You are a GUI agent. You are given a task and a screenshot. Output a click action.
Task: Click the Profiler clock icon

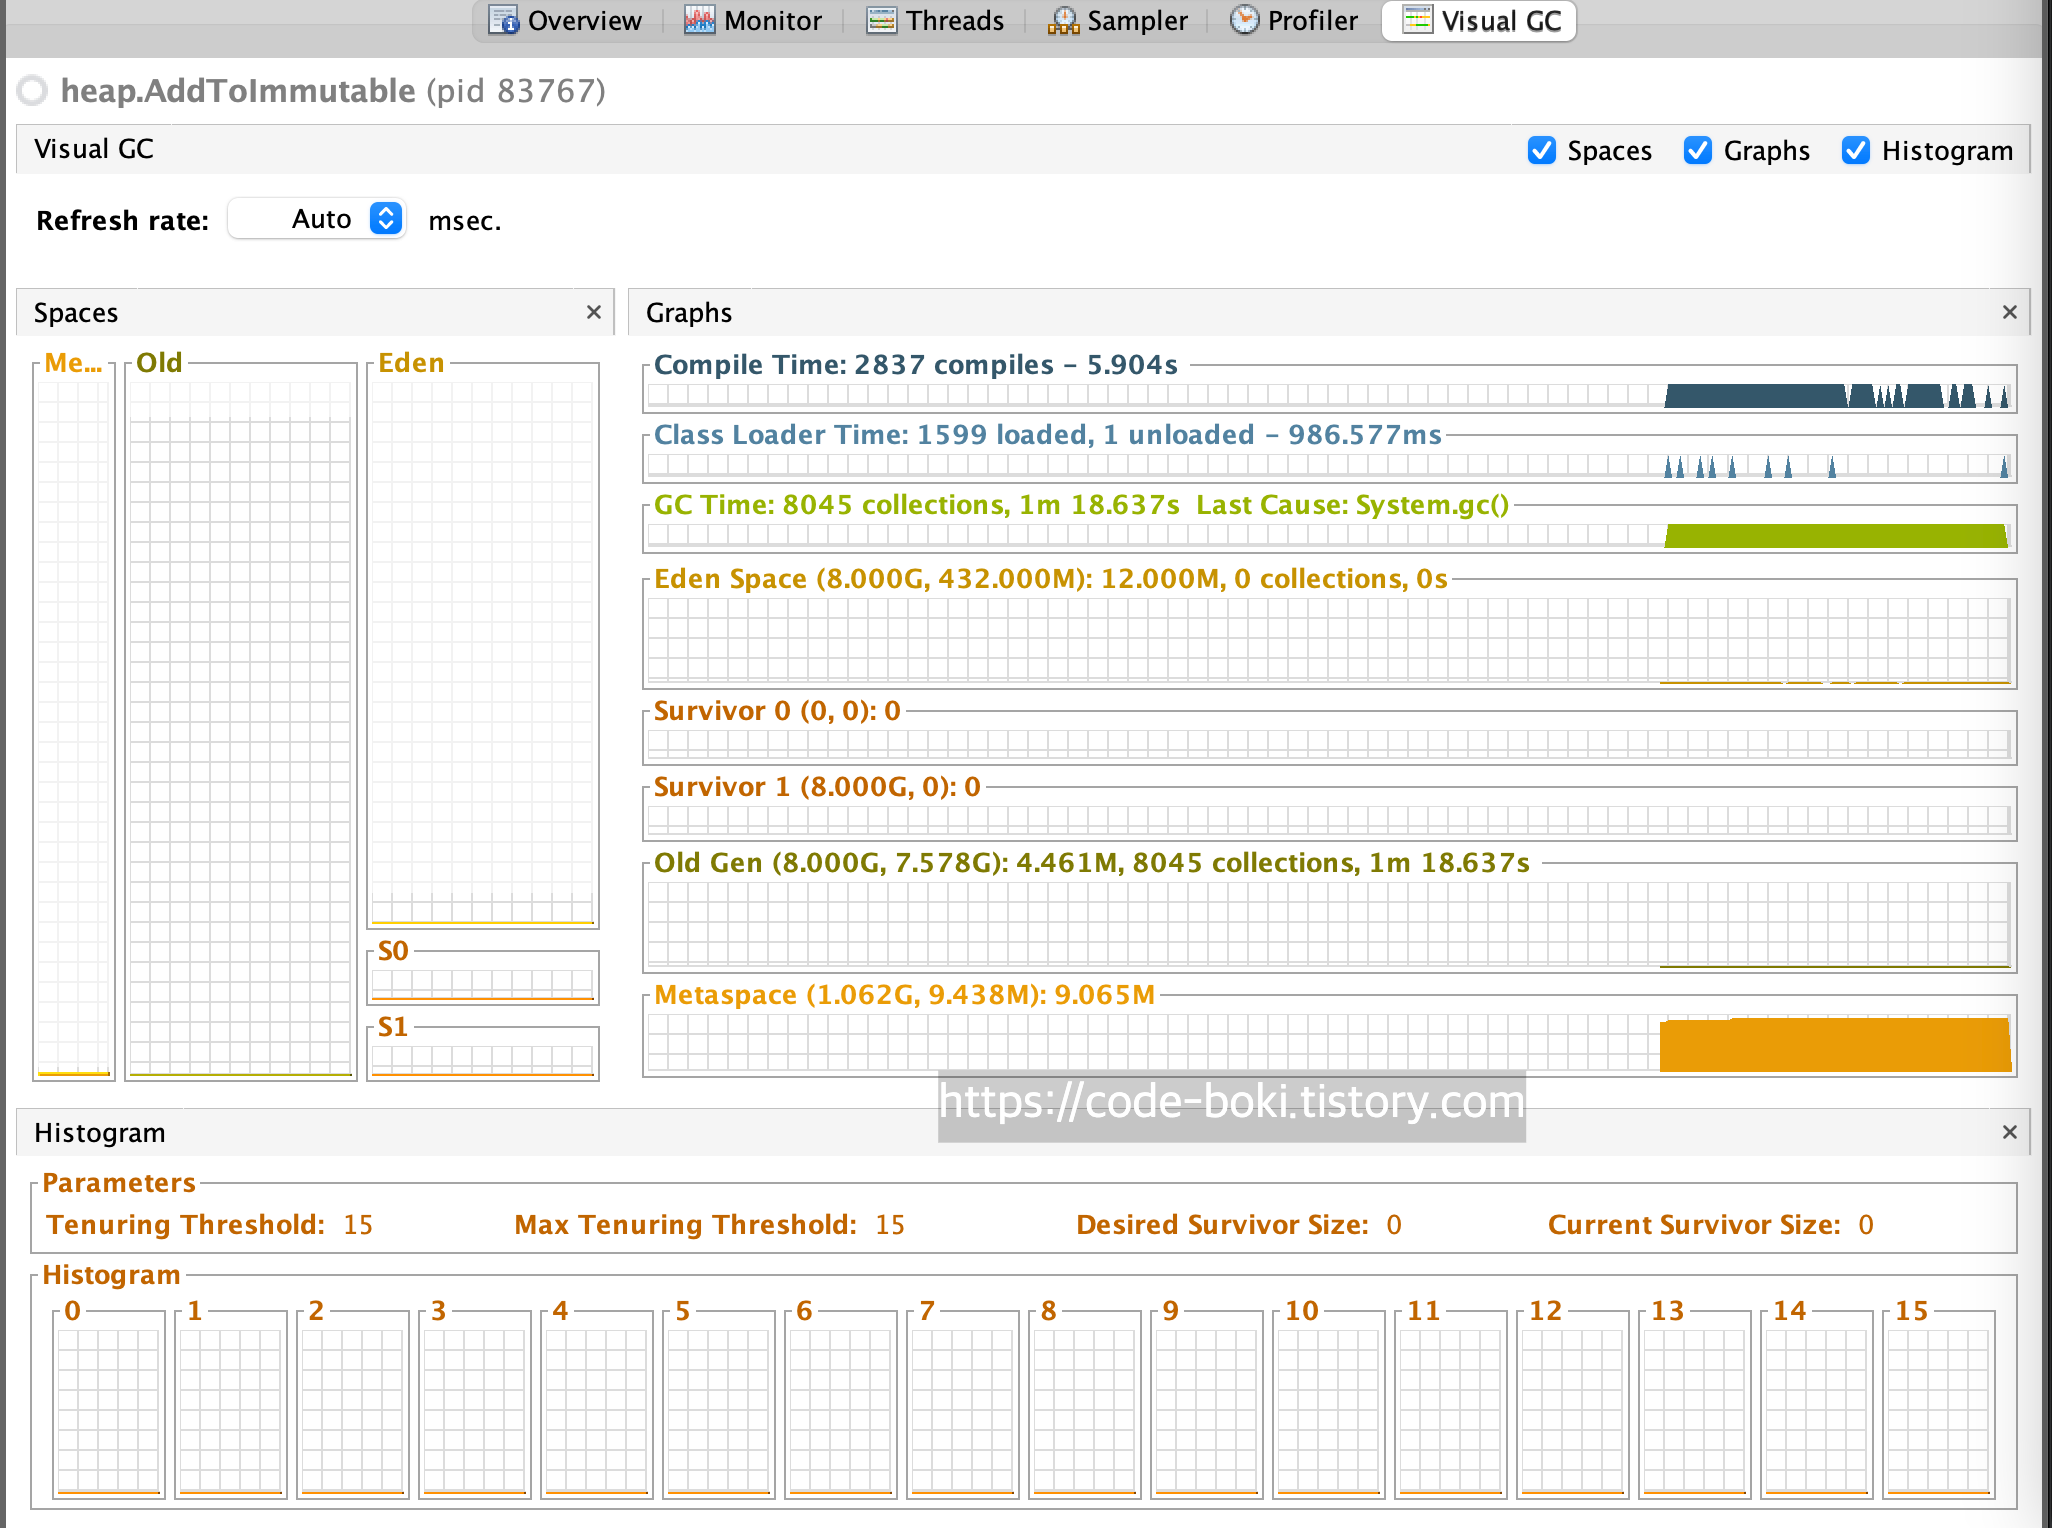(1244, 20)
